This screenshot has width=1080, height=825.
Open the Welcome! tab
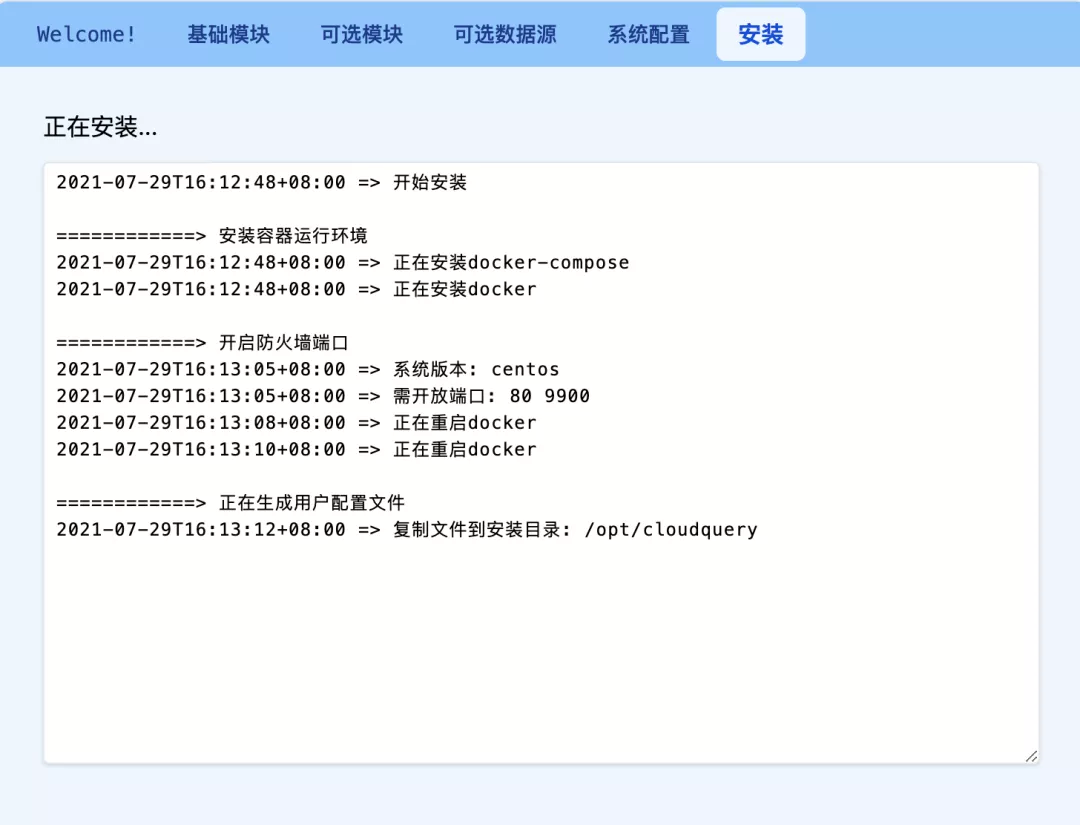[x=86, y=34]
